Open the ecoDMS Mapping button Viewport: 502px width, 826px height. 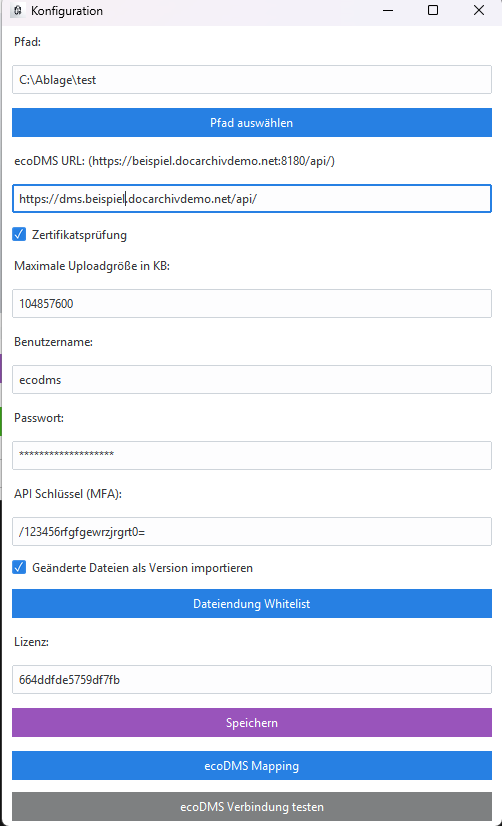pos(252,766)
